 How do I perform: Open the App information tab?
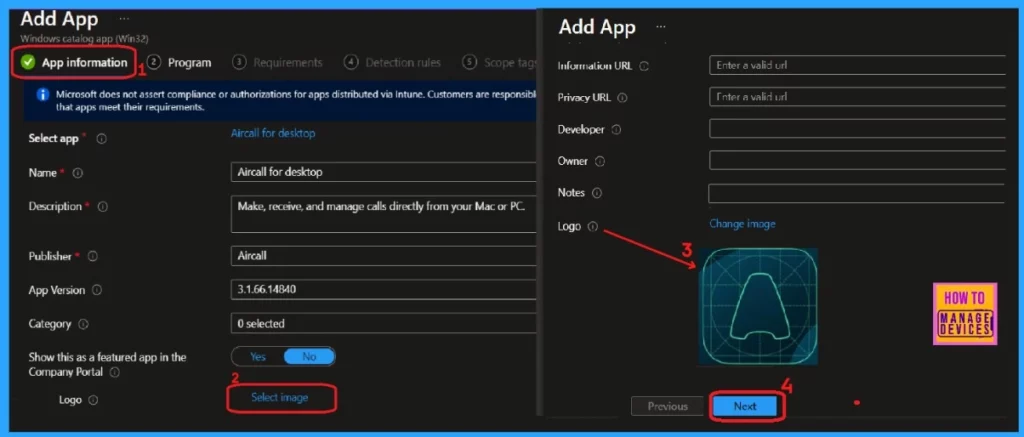click(x=74, y=63)
